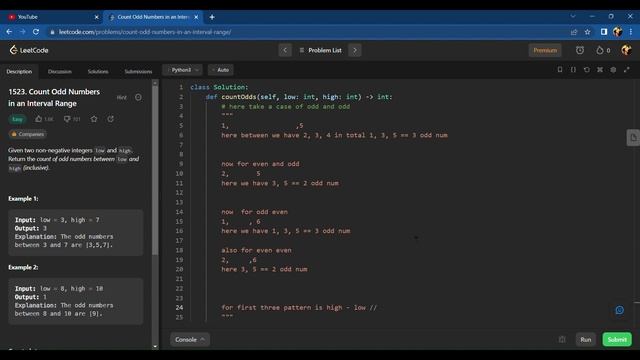Screen dimensions: 640x360
Task: Reload the browser page
Action: point(36,32)
